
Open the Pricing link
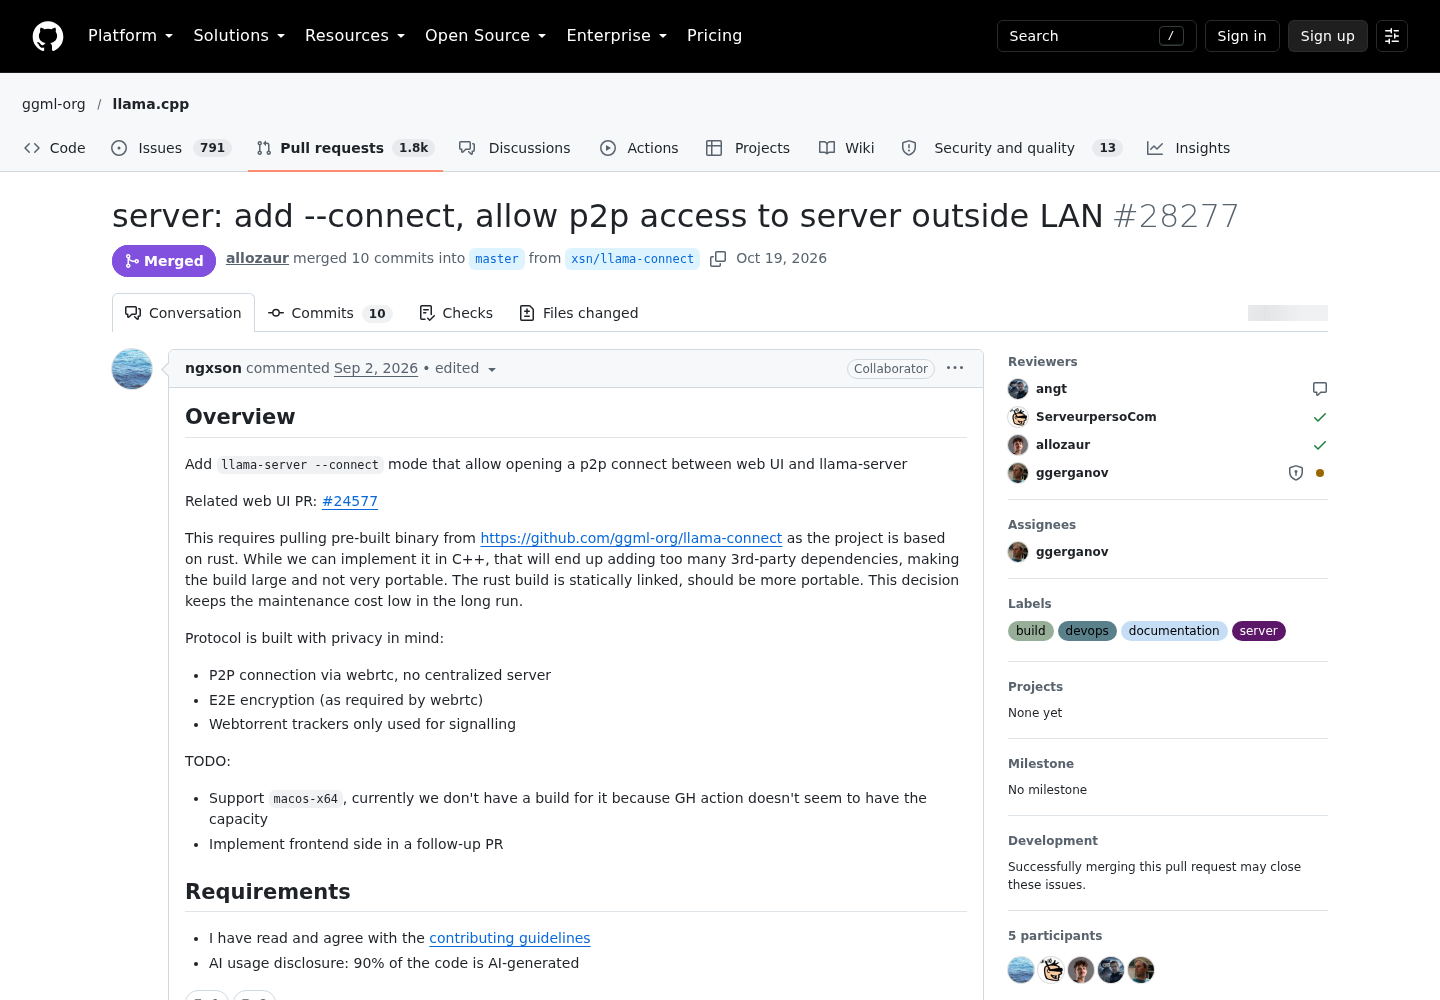click(714, 36)
